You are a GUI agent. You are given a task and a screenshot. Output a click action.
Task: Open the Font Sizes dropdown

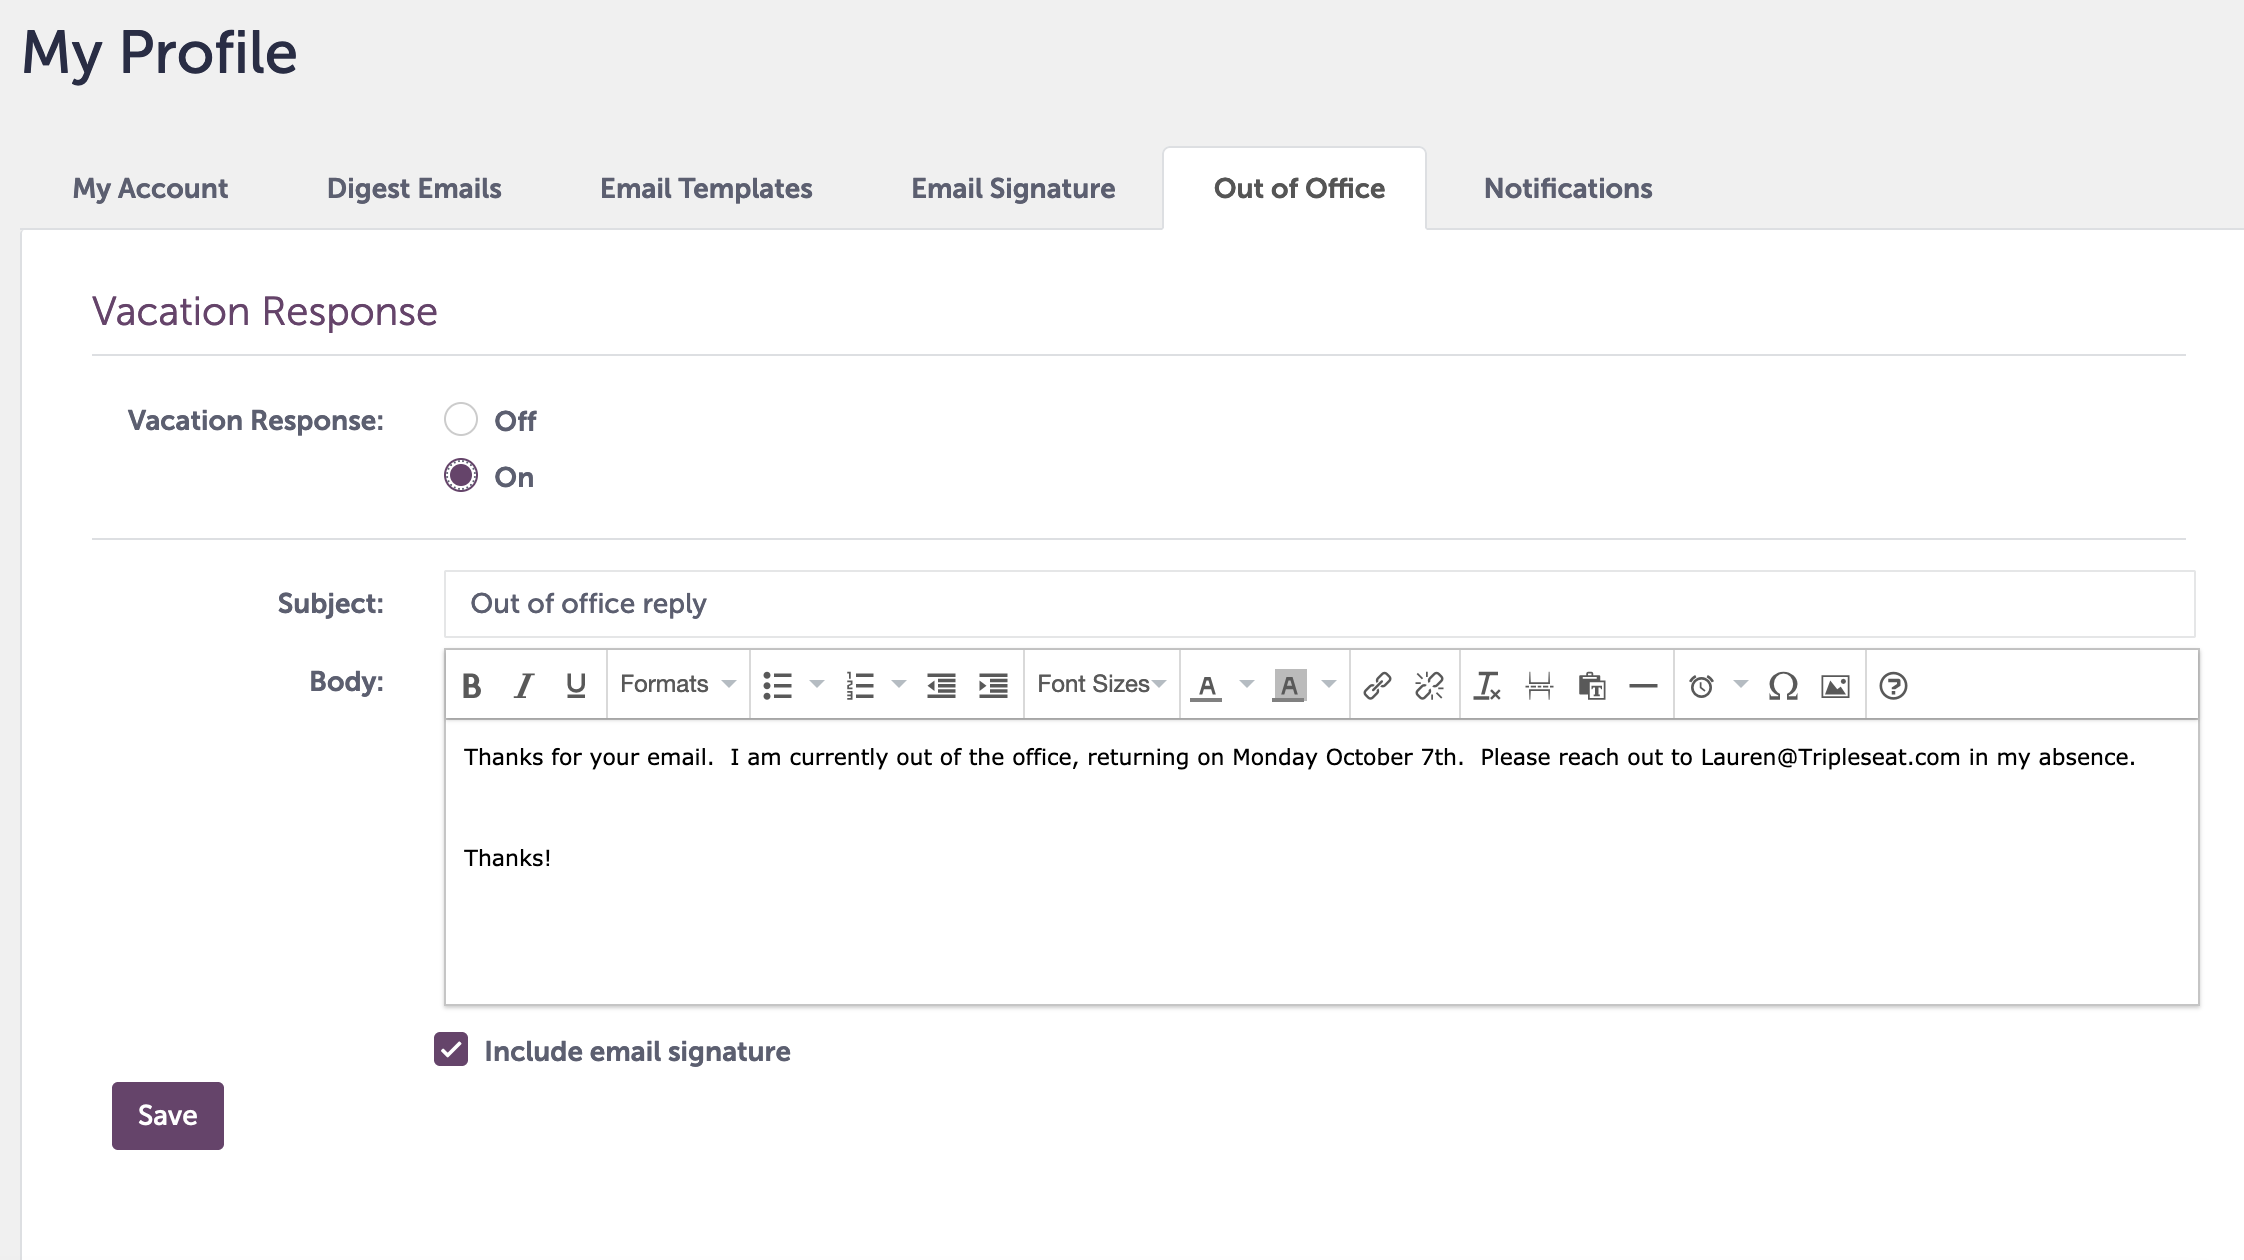coord(1102,685)
